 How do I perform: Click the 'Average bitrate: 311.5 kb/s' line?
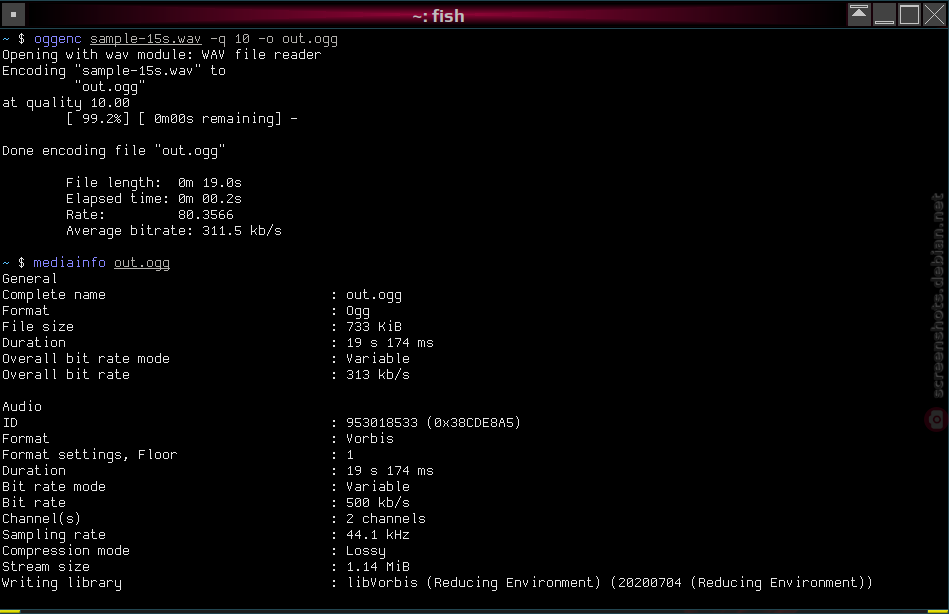[x=174, y=231]
